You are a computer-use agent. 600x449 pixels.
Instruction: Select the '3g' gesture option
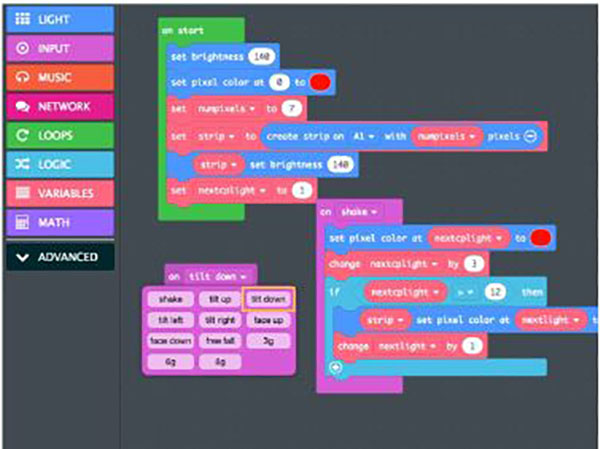click(268, 340)
